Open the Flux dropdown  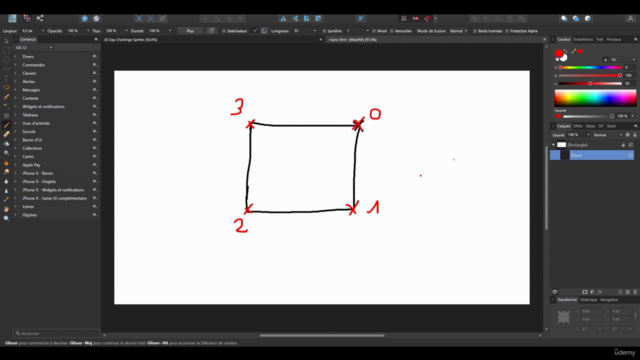point(126,31)
